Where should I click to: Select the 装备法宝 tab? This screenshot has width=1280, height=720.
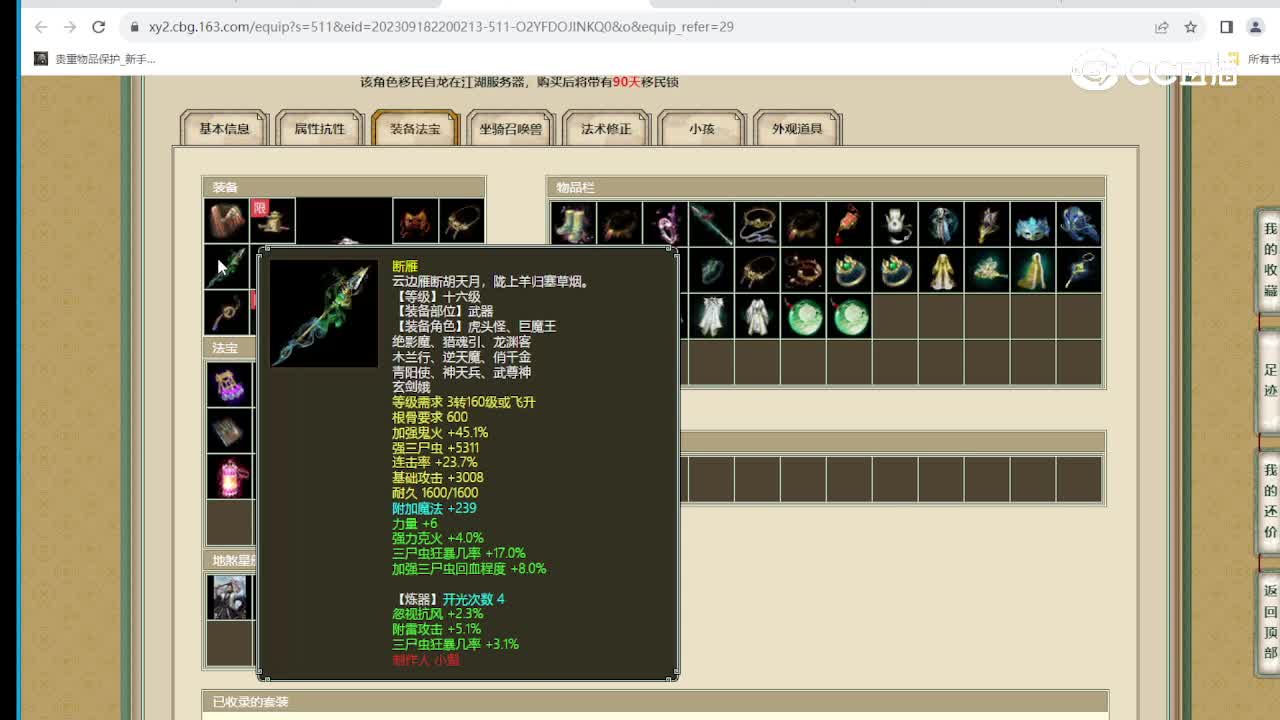click(415, 129)
